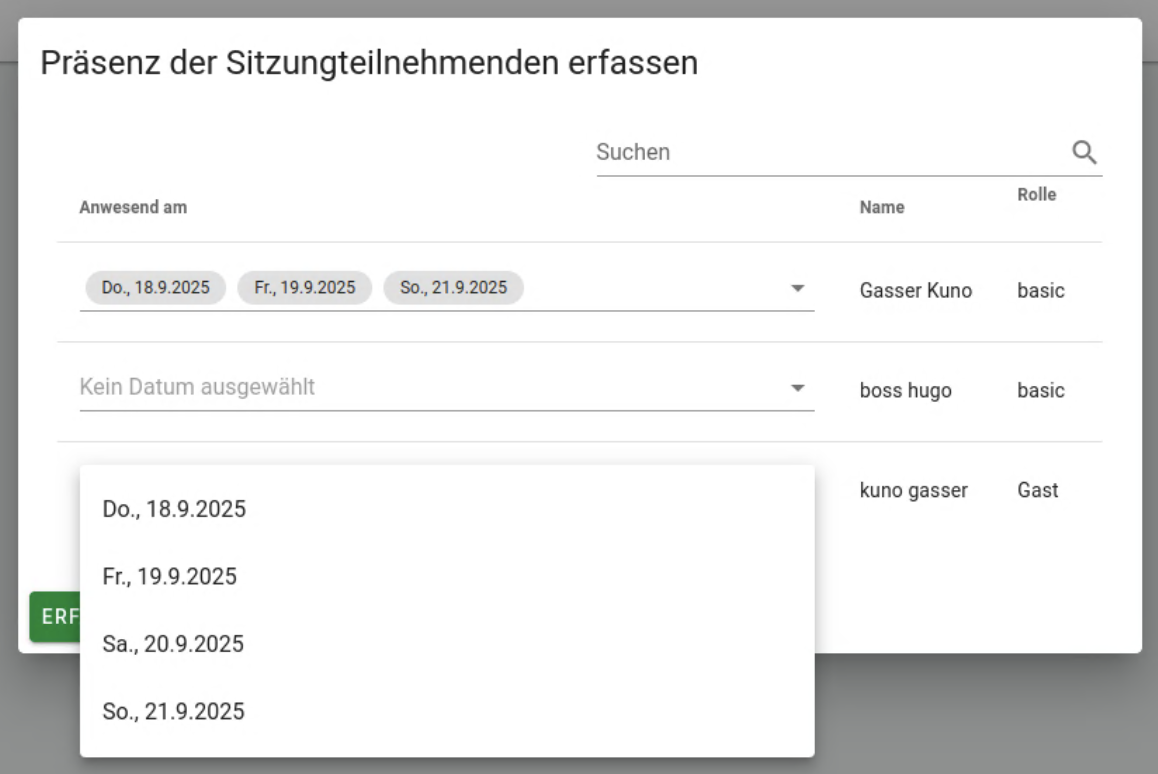Select the Gasser Kuno name cell
The image size is (1158, 774).
point(915,291)
